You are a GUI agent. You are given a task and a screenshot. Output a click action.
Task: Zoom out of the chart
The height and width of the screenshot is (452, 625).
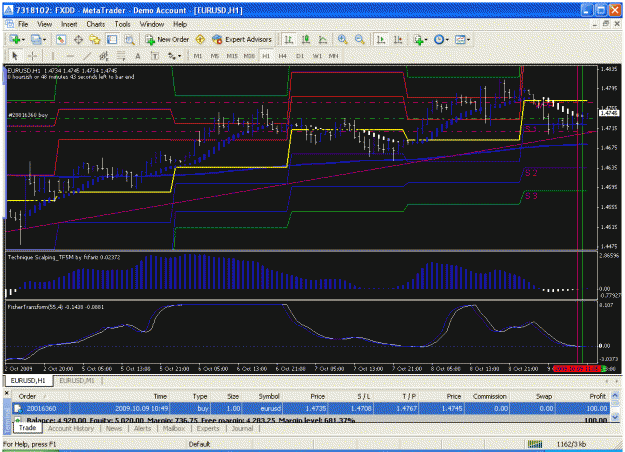click(359, 39)
